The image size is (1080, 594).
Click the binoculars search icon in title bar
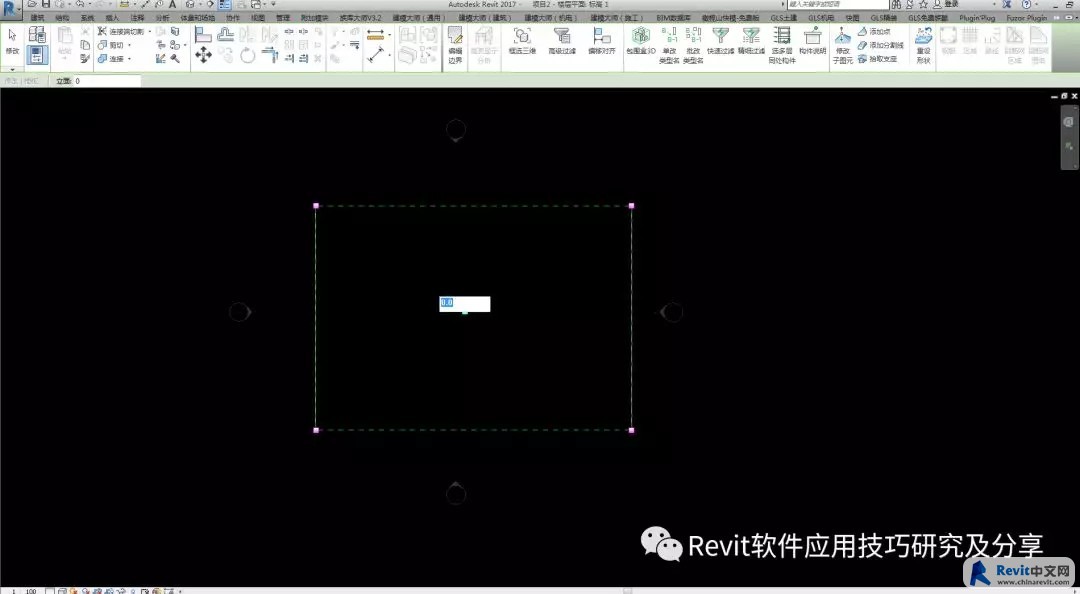coord(896,4)
